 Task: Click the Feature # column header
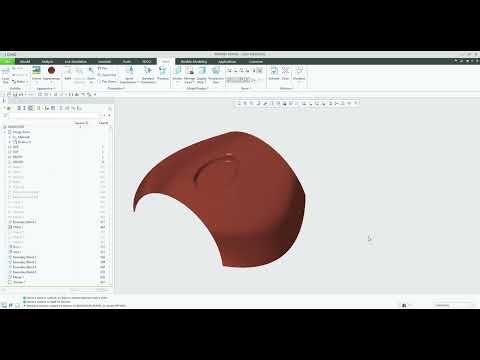click(81, 123)
